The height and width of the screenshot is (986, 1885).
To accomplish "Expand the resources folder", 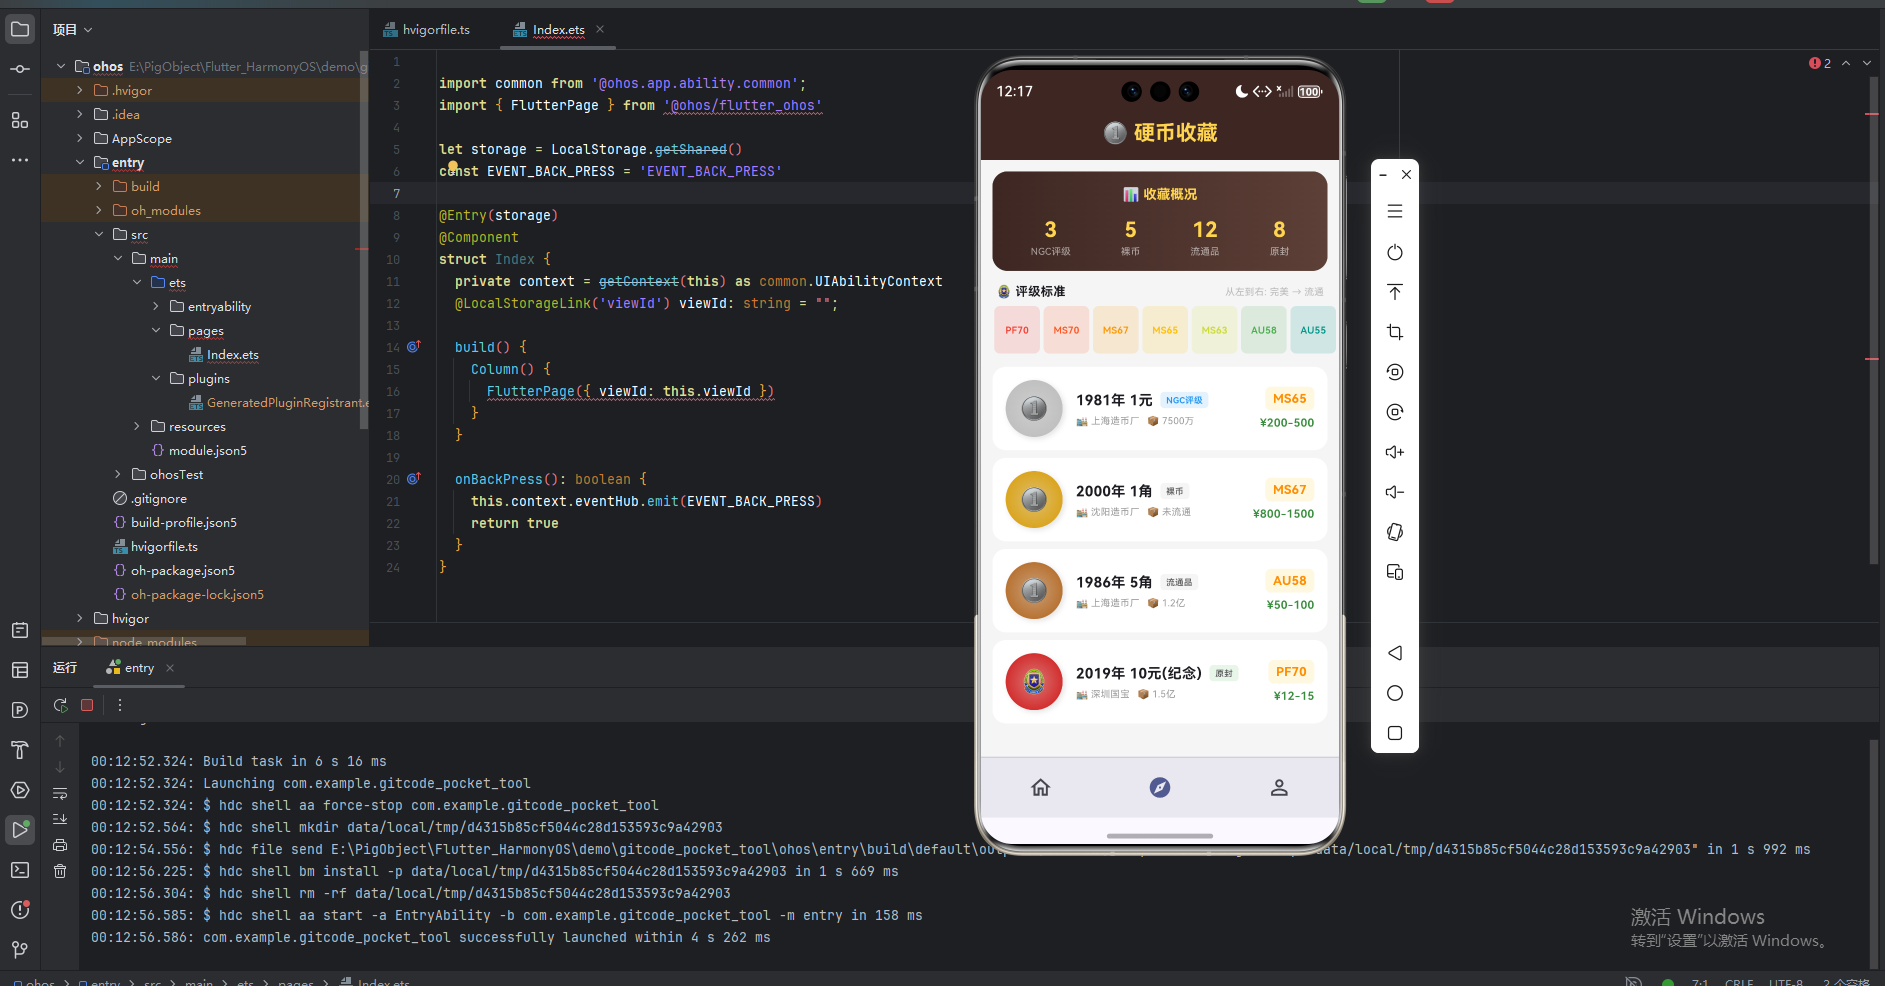I will [x=137, y=426].
